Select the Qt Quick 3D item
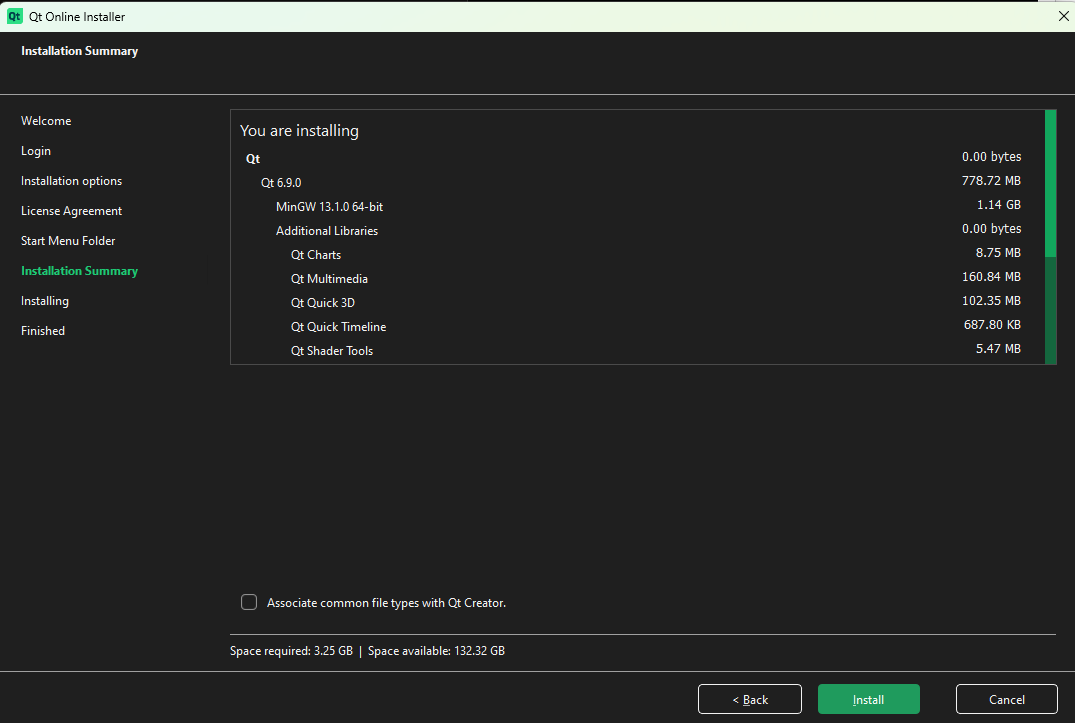Viewport: 1075px width, 723px height. (x=322, y=303)
